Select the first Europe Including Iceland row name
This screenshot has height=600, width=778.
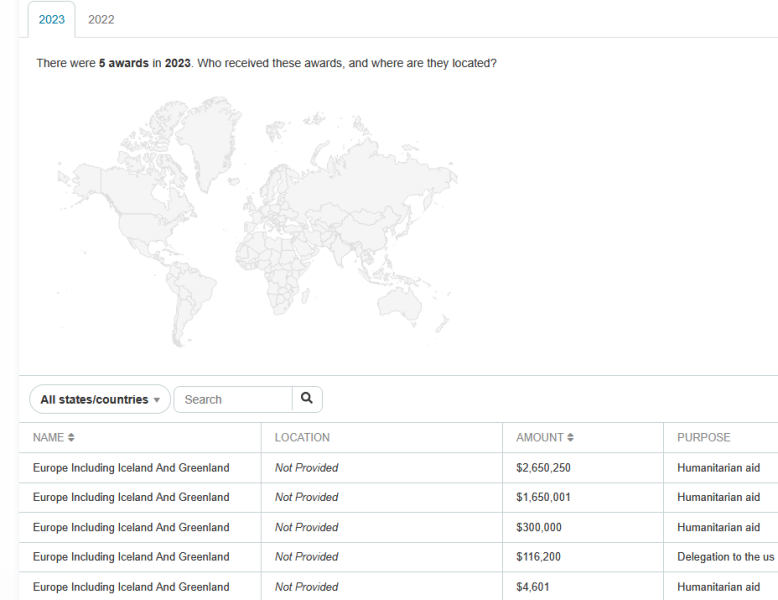(131, 468)
